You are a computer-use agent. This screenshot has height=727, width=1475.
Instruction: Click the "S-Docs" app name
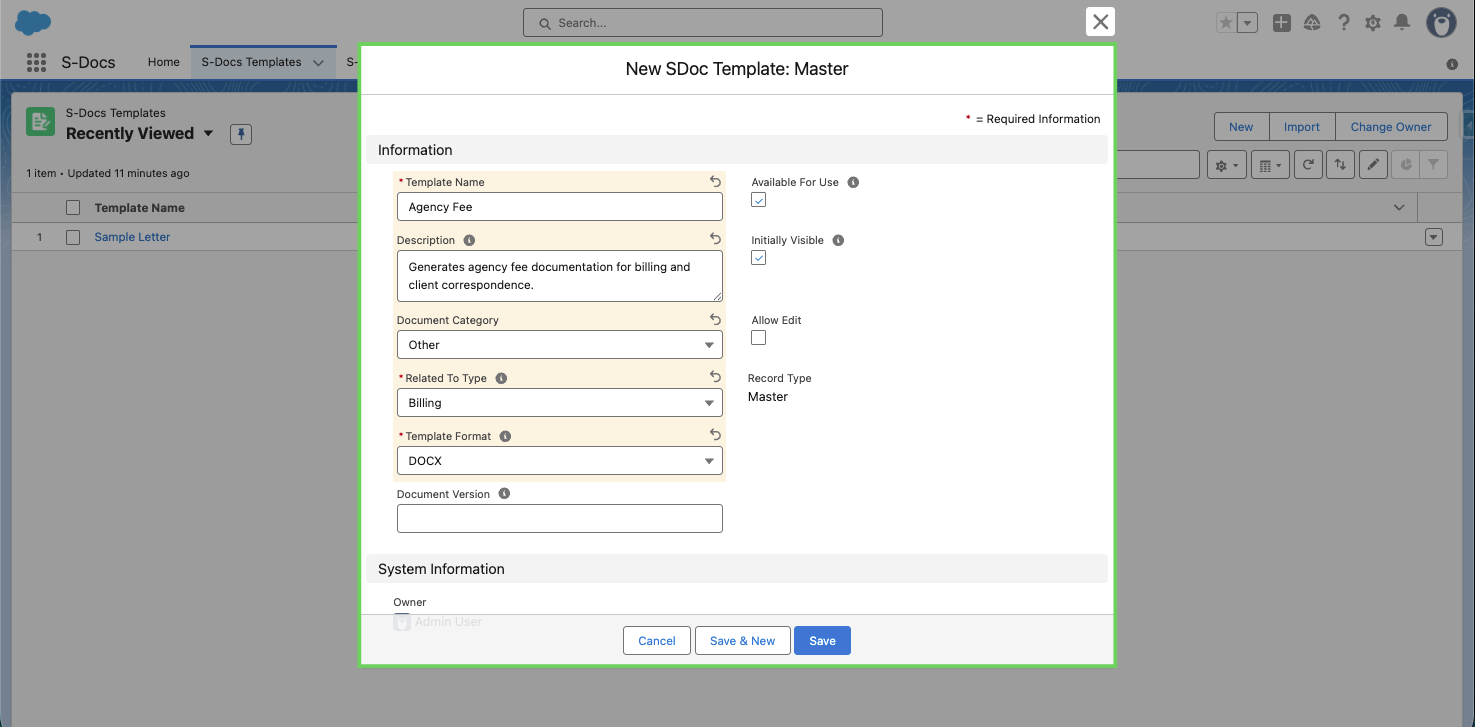click(x=89, y=62)
